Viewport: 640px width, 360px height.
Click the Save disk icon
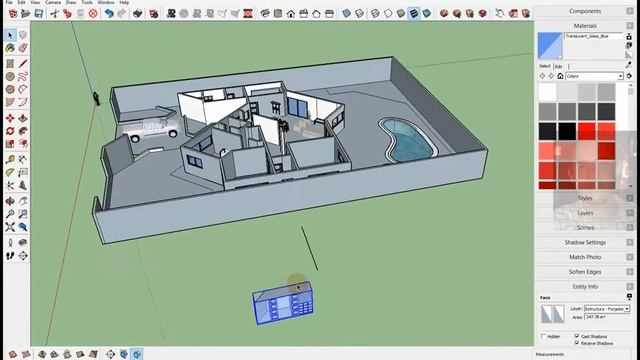(x=38, y=13)
